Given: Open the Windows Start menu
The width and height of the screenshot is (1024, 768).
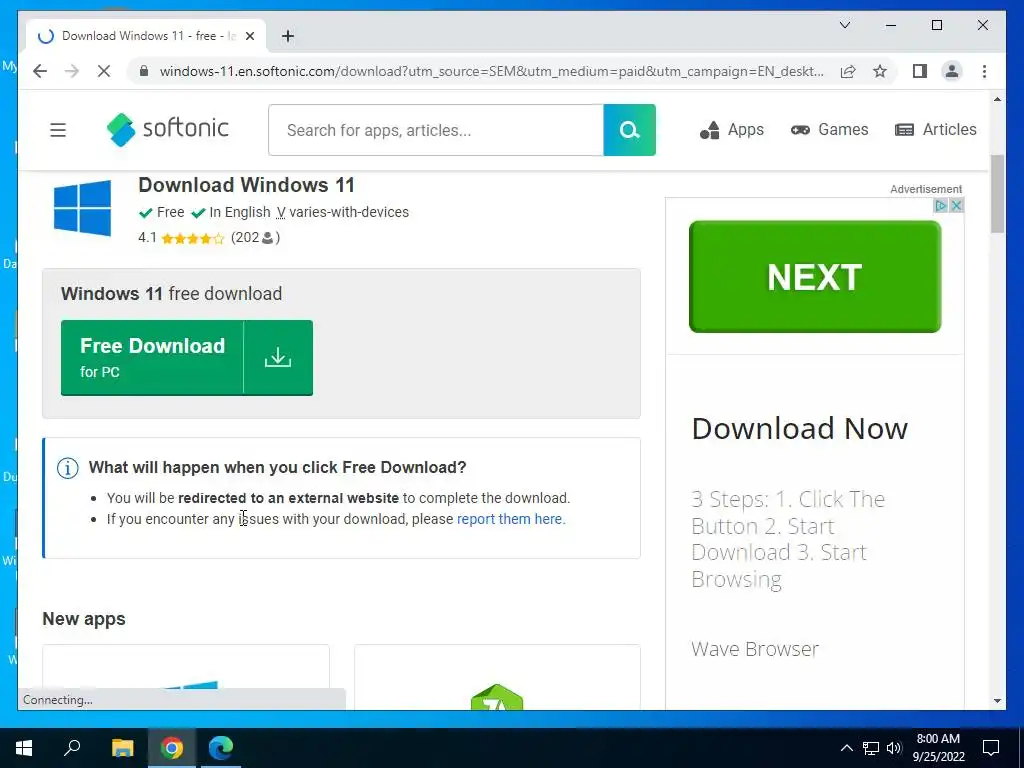Looking at the screenshot, I should point(24,748).
